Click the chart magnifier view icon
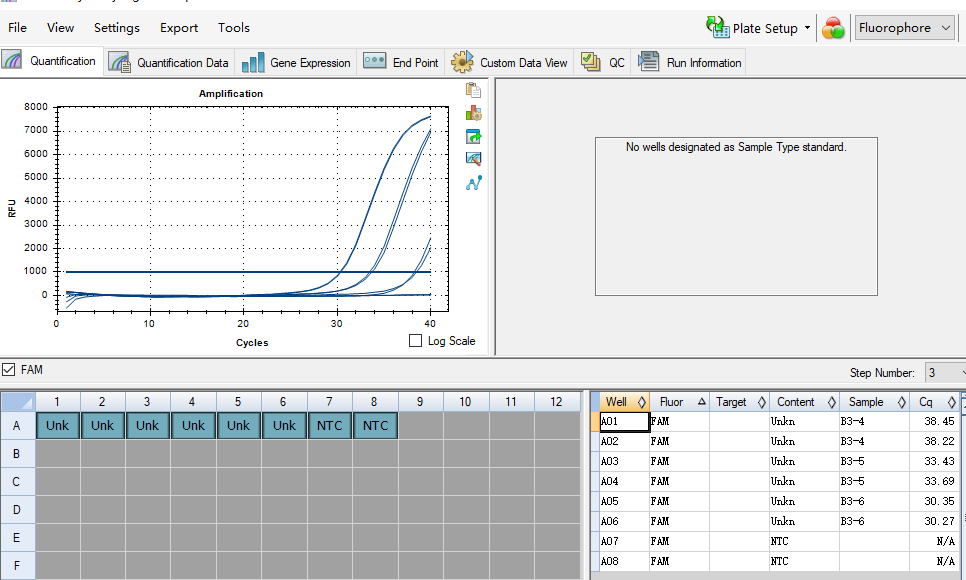The width and height of the screenshot is (966, 580). pos(473,159)
